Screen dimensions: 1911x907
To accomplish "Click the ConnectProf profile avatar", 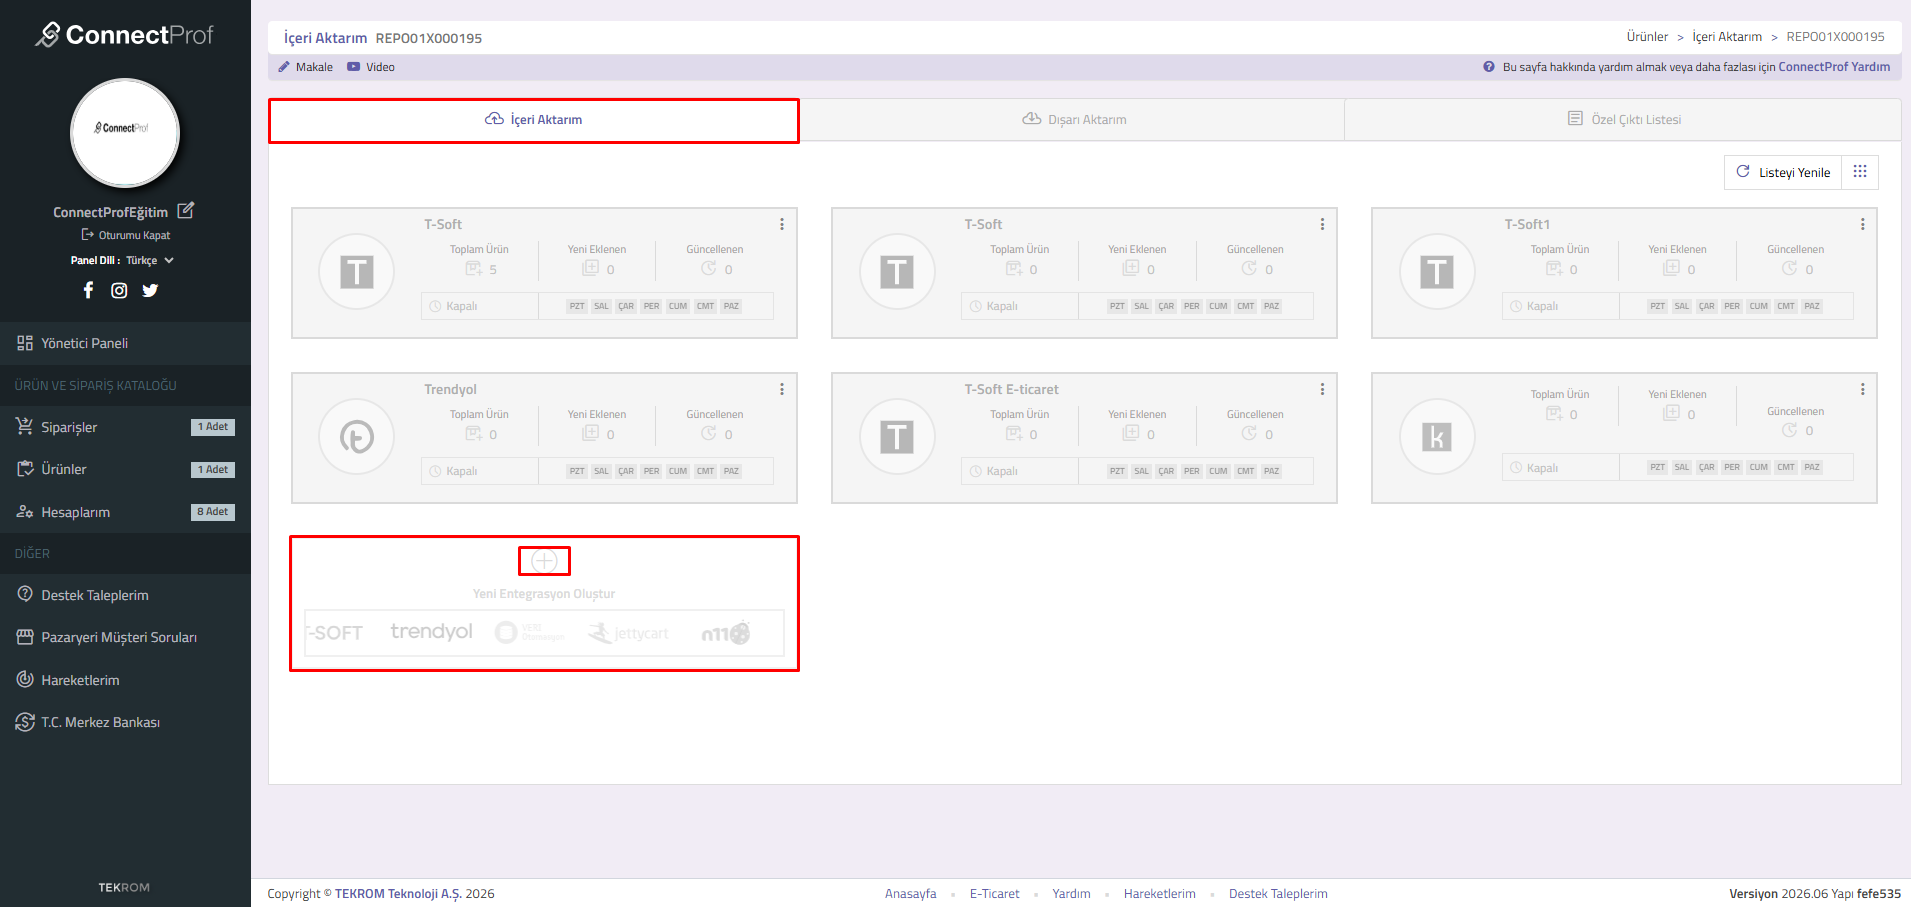I will pos(125,133).
